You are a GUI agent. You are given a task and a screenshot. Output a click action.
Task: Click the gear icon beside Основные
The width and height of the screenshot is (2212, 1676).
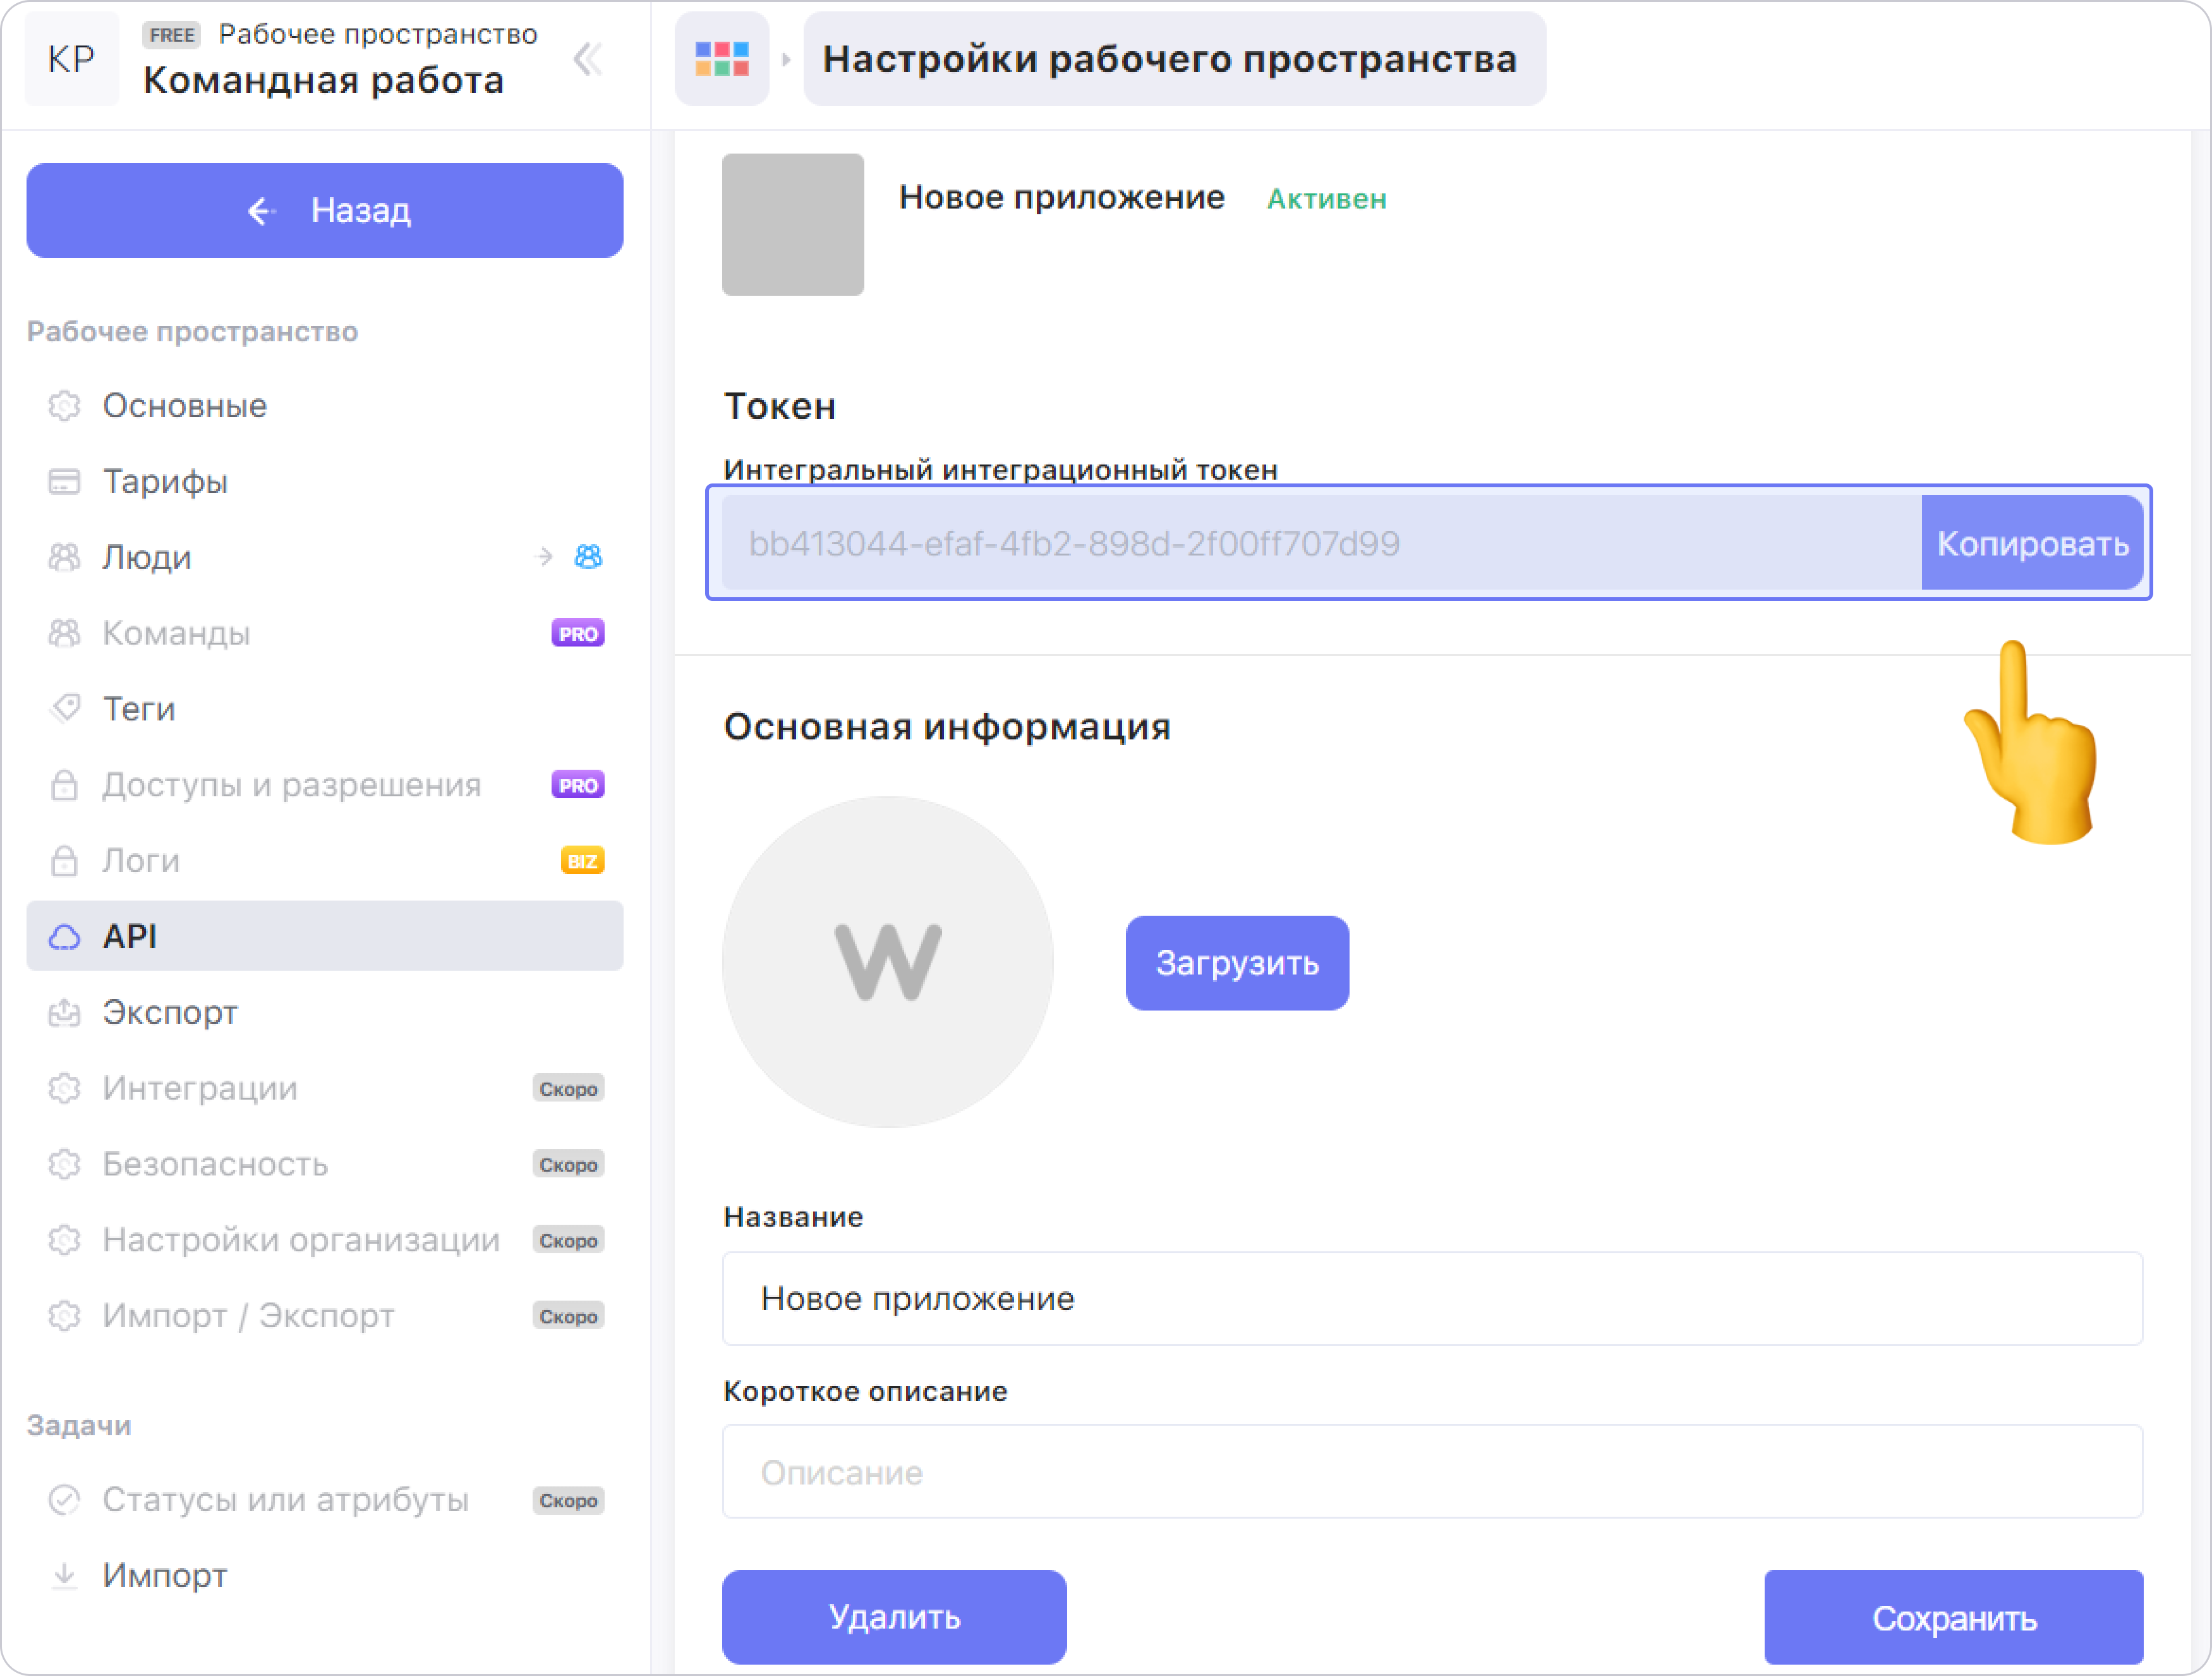click(x=65, y=406)
